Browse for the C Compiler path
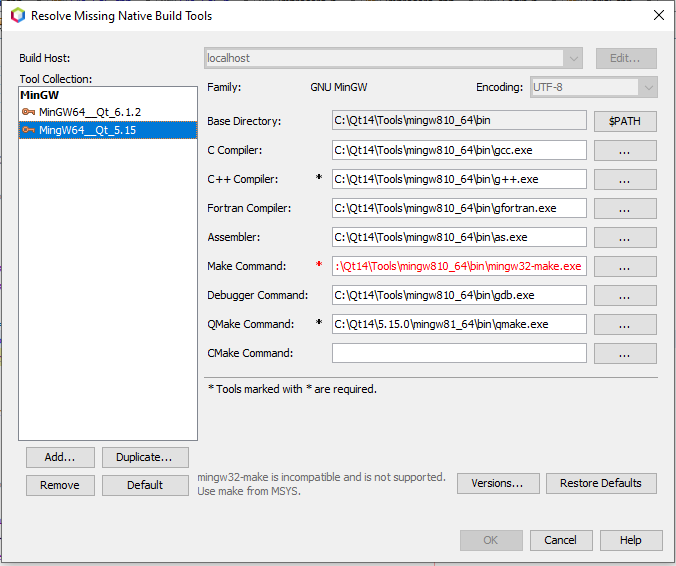The height and width of the screenshot is (566, 676). tap(625, 150)
